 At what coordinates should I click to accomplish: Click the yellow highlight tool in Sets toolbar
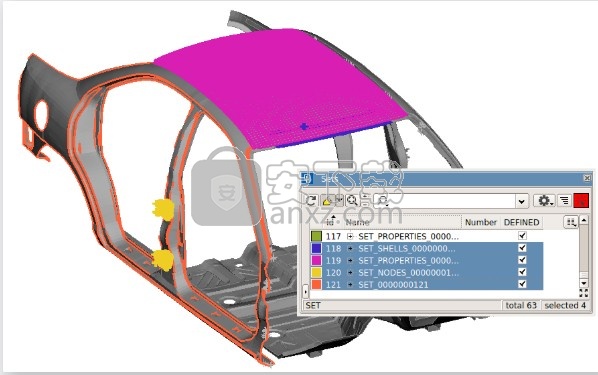click(327, 201)
